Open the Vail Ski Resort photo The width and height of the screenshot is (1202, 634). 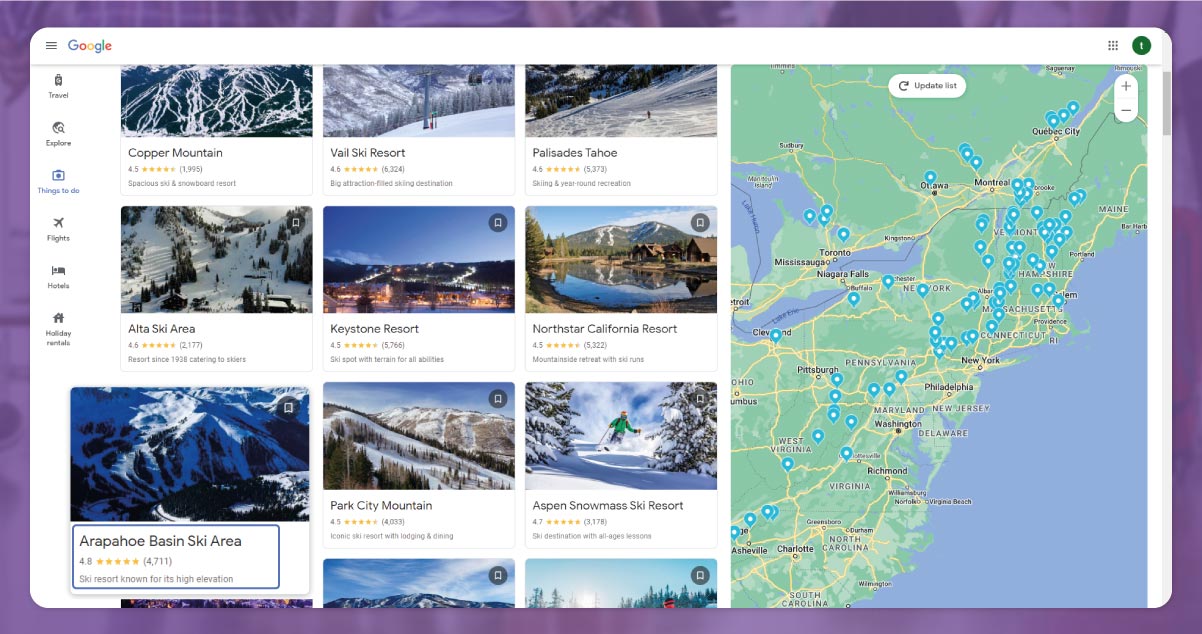point(419,101)
